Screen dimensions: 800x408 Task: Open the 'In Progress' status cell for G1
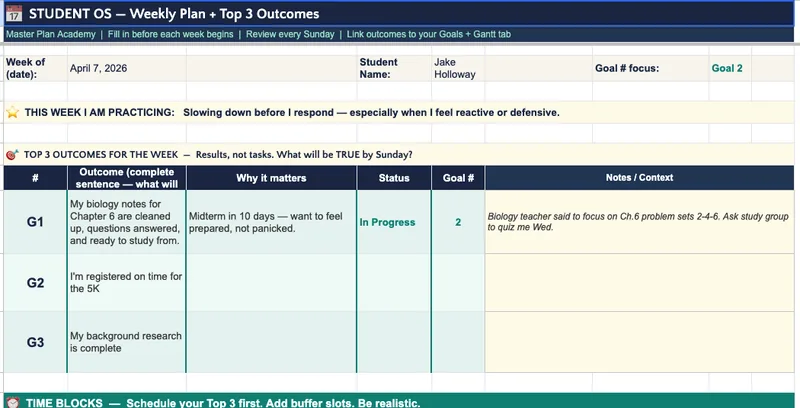394,222
